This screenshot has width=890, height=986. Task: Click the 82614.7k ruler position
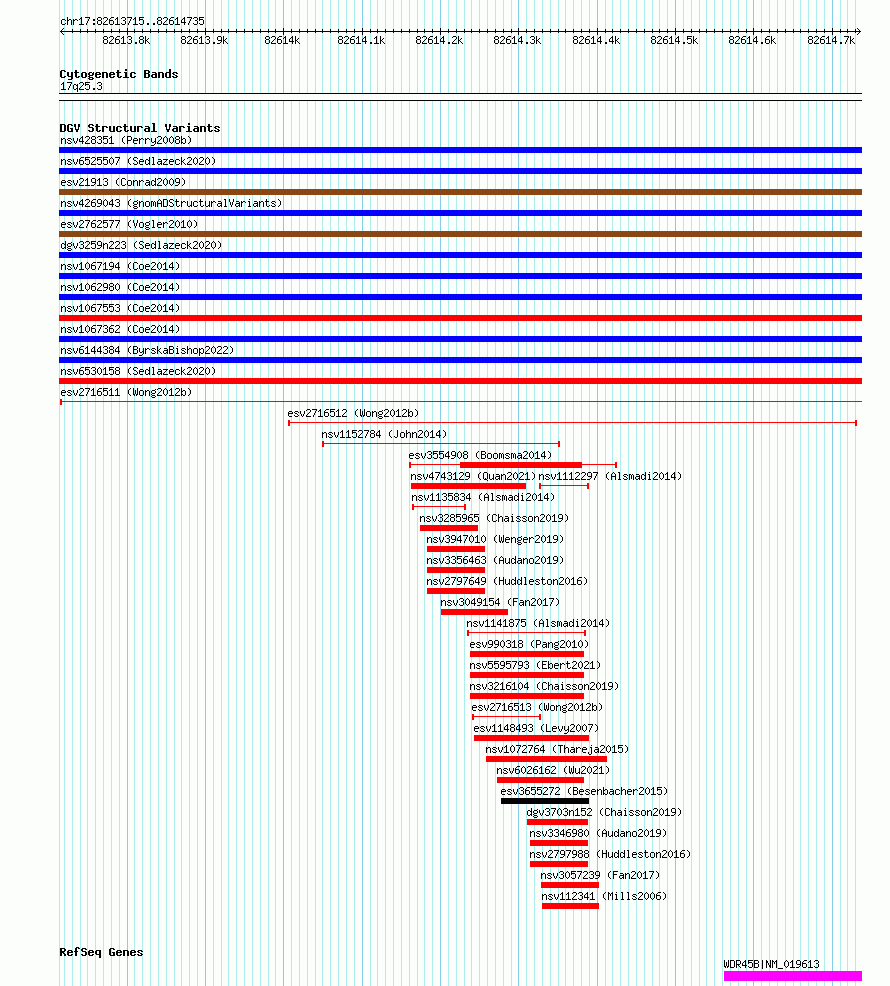coord(831,40)
